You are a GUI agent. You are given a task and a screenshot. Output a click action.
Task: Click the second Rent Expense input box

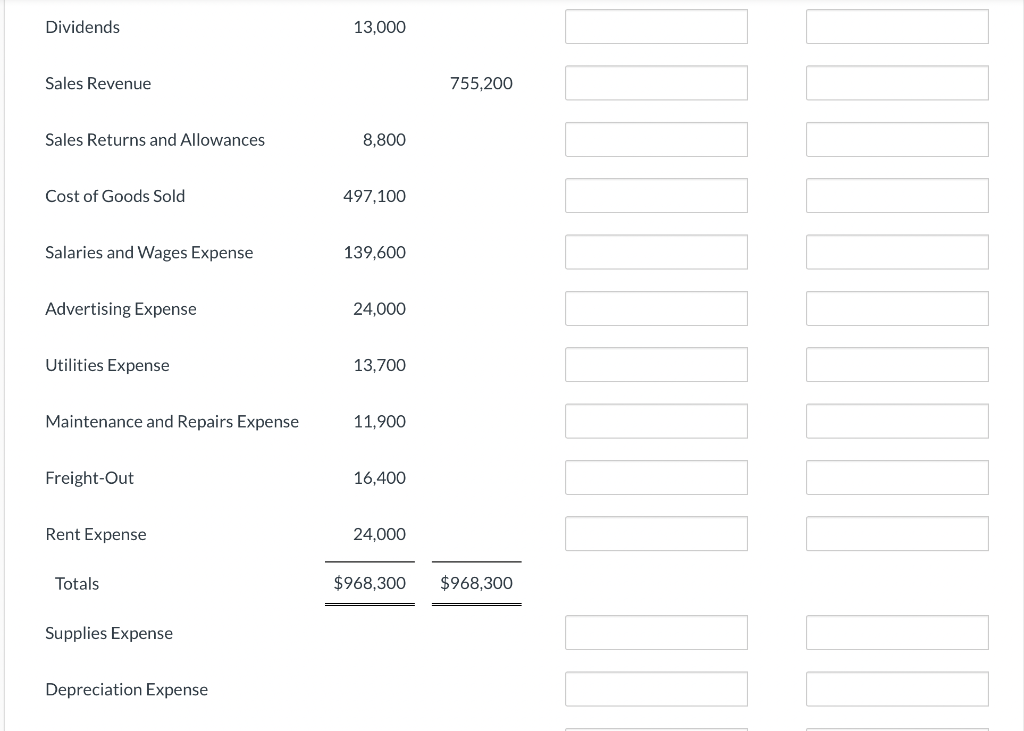897,533
